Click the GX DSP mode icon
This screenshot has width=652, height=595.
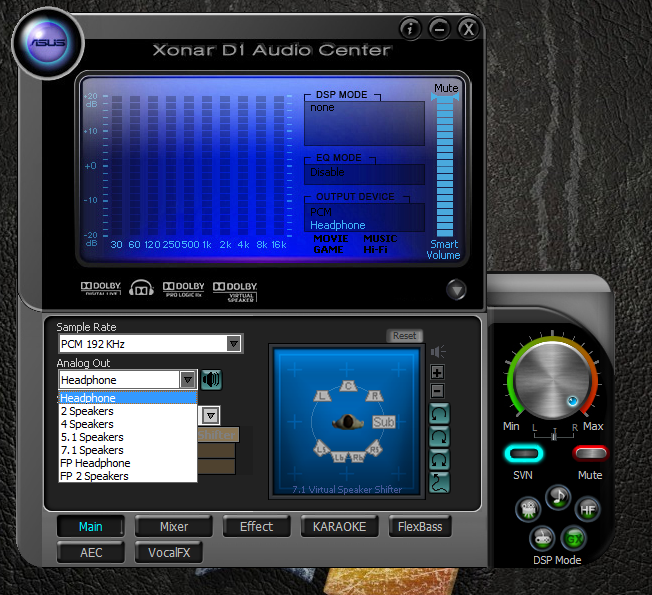[573, 536]
